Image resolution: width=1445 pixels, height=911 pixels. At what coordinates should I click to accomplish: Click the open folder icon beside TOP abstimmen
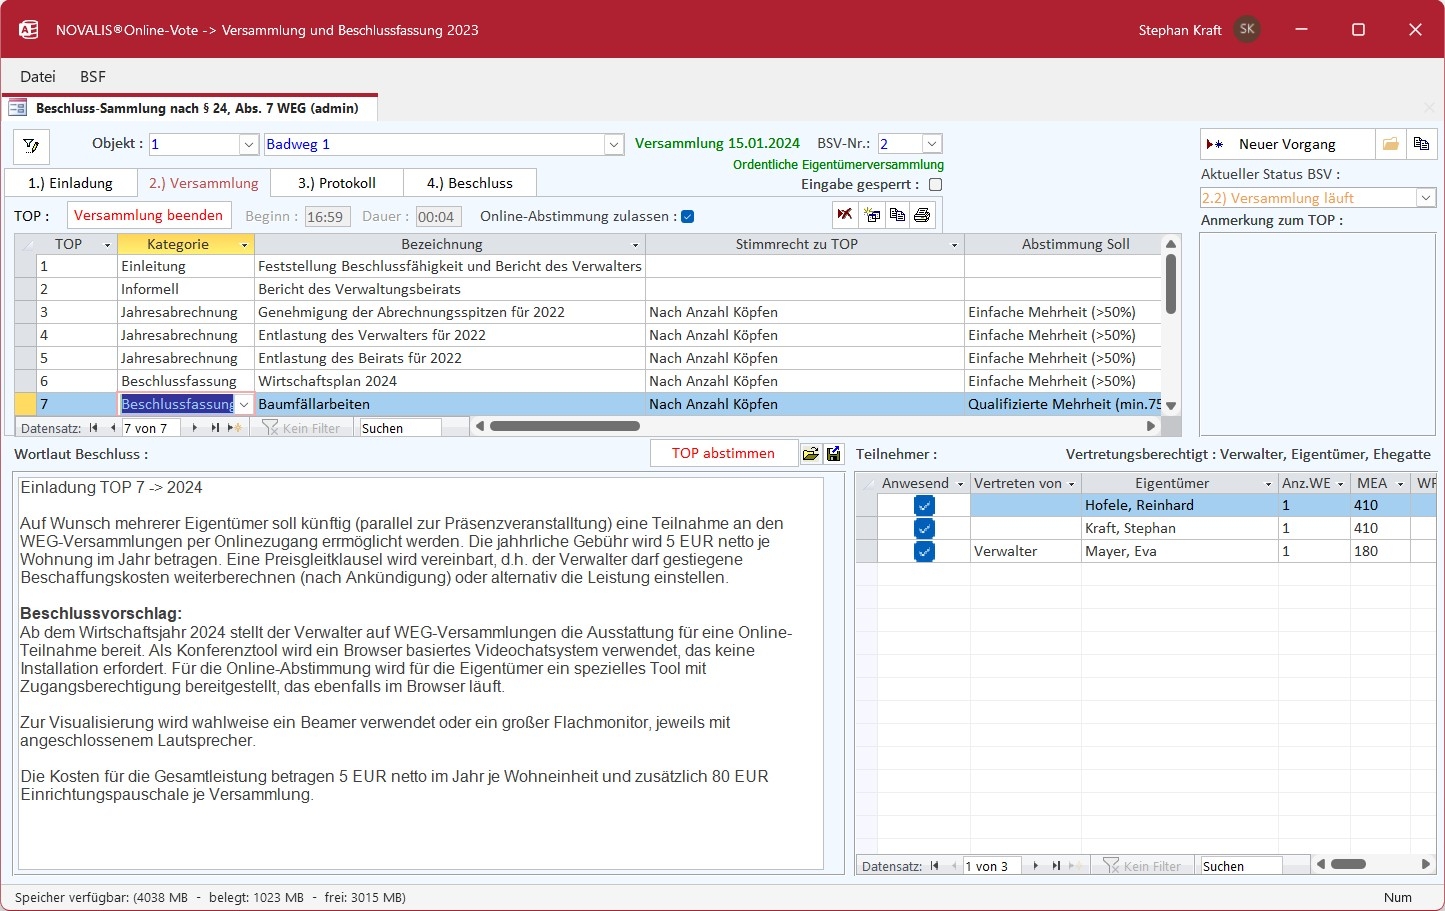click(x=811, y=454)
